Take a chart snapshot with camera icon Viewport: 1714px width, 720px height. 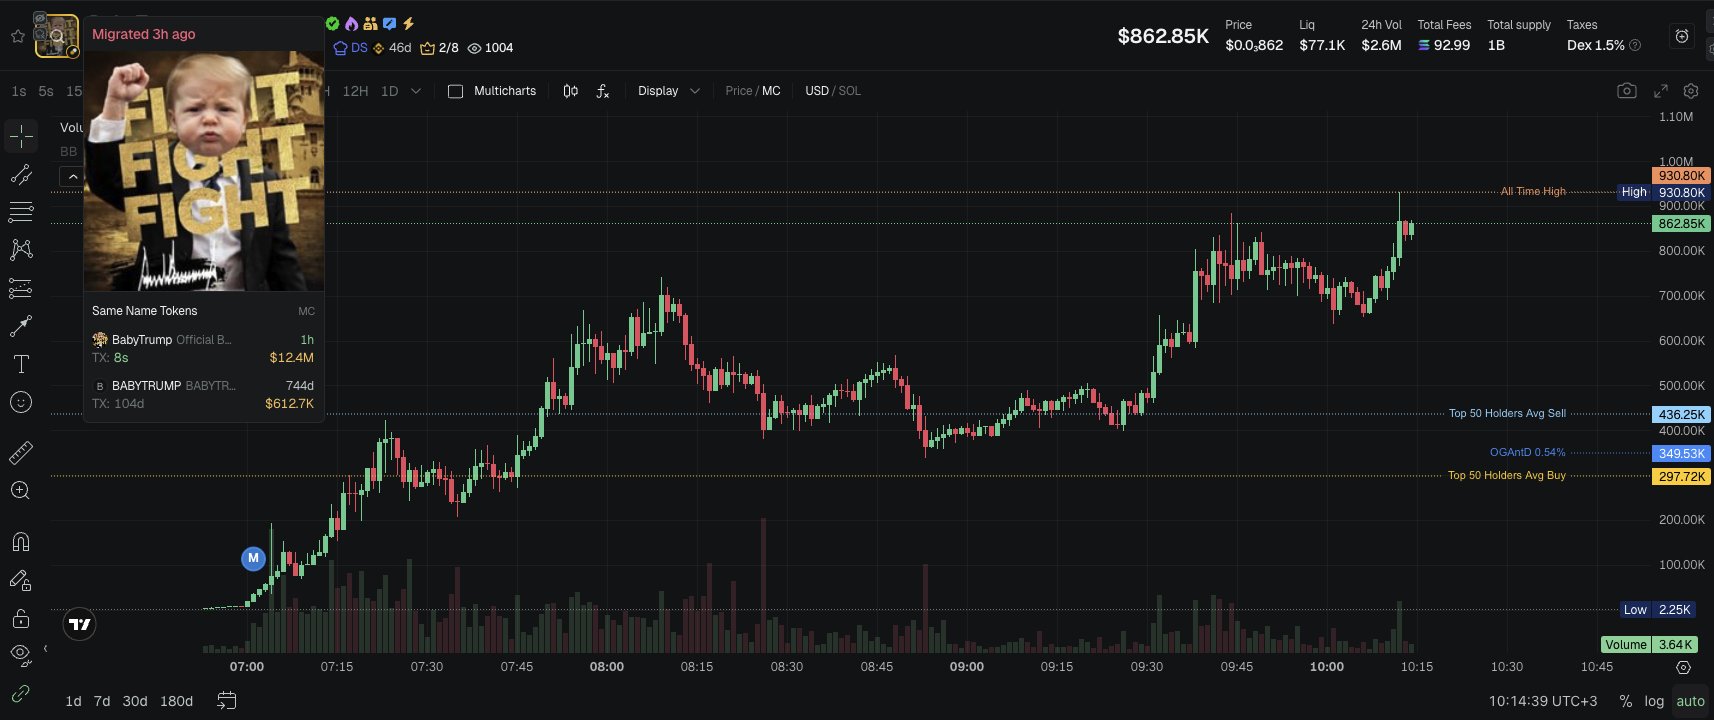pyautogui.click(x=1627, y=91)
